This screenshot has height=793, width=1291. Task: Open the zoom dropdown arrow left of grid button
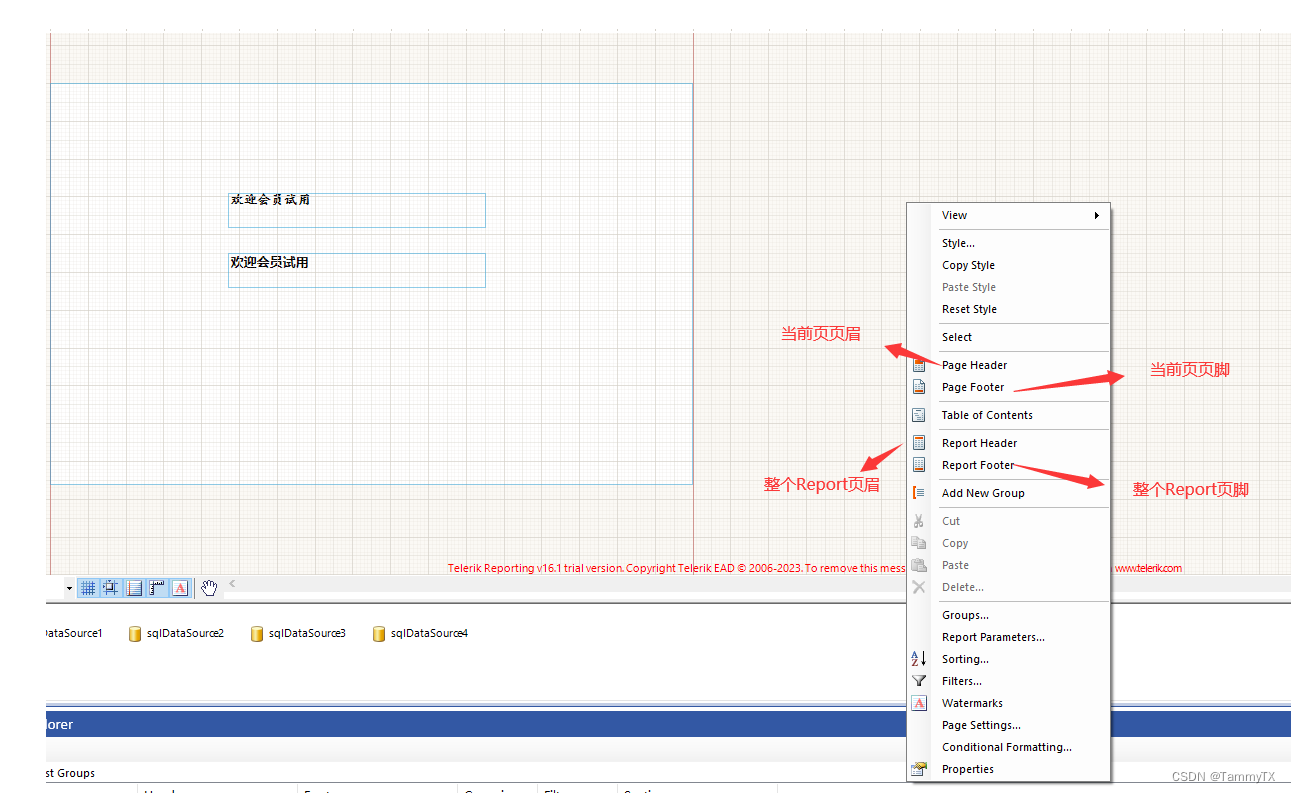tap(69, 588)
